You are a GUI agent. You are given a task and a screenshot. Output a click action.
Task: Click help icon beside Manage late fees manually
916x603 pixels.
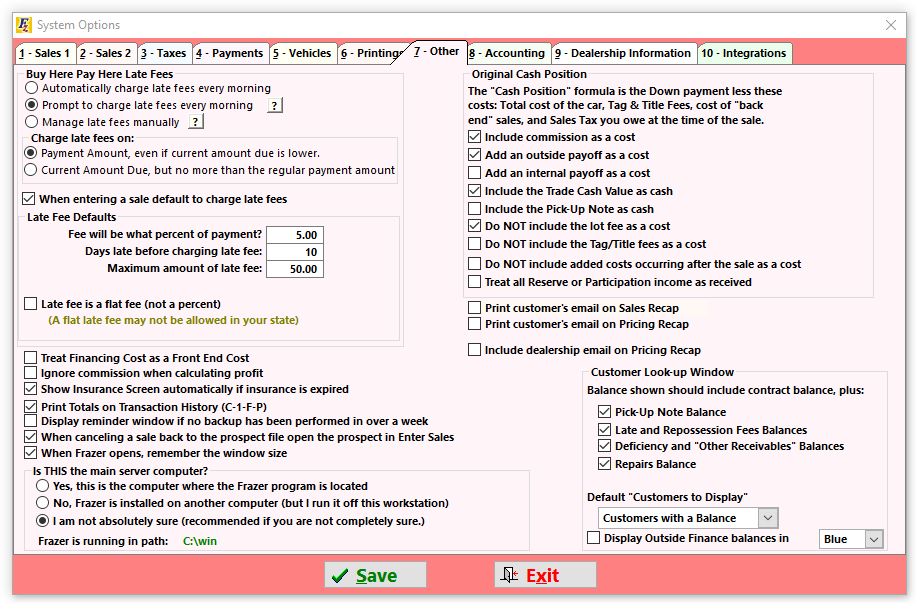point(196,122)
